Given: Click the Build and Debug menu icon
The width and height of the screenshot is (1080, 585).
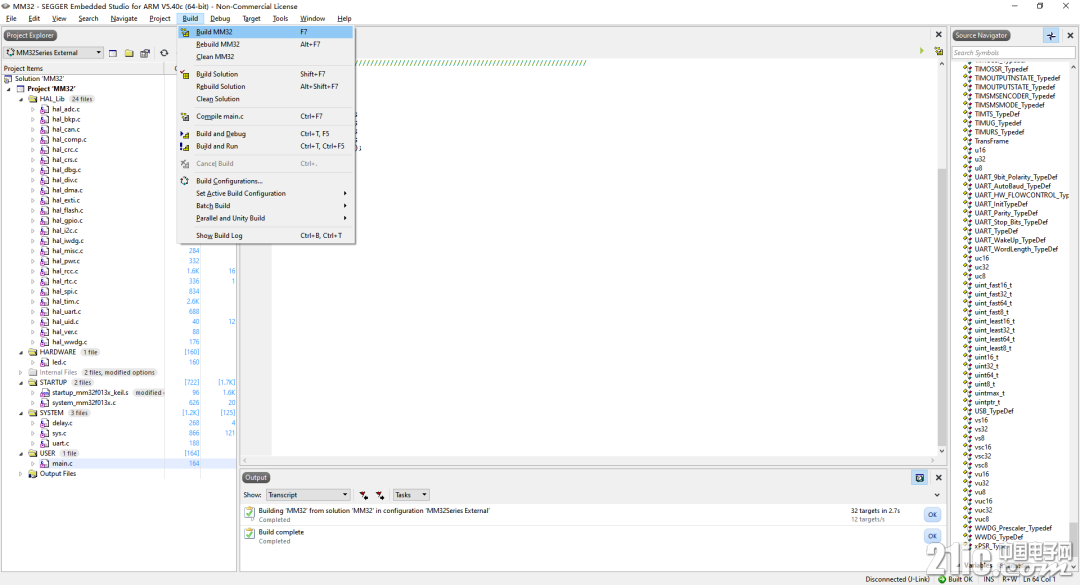Looking at the screenshot, I should point(185,134).
